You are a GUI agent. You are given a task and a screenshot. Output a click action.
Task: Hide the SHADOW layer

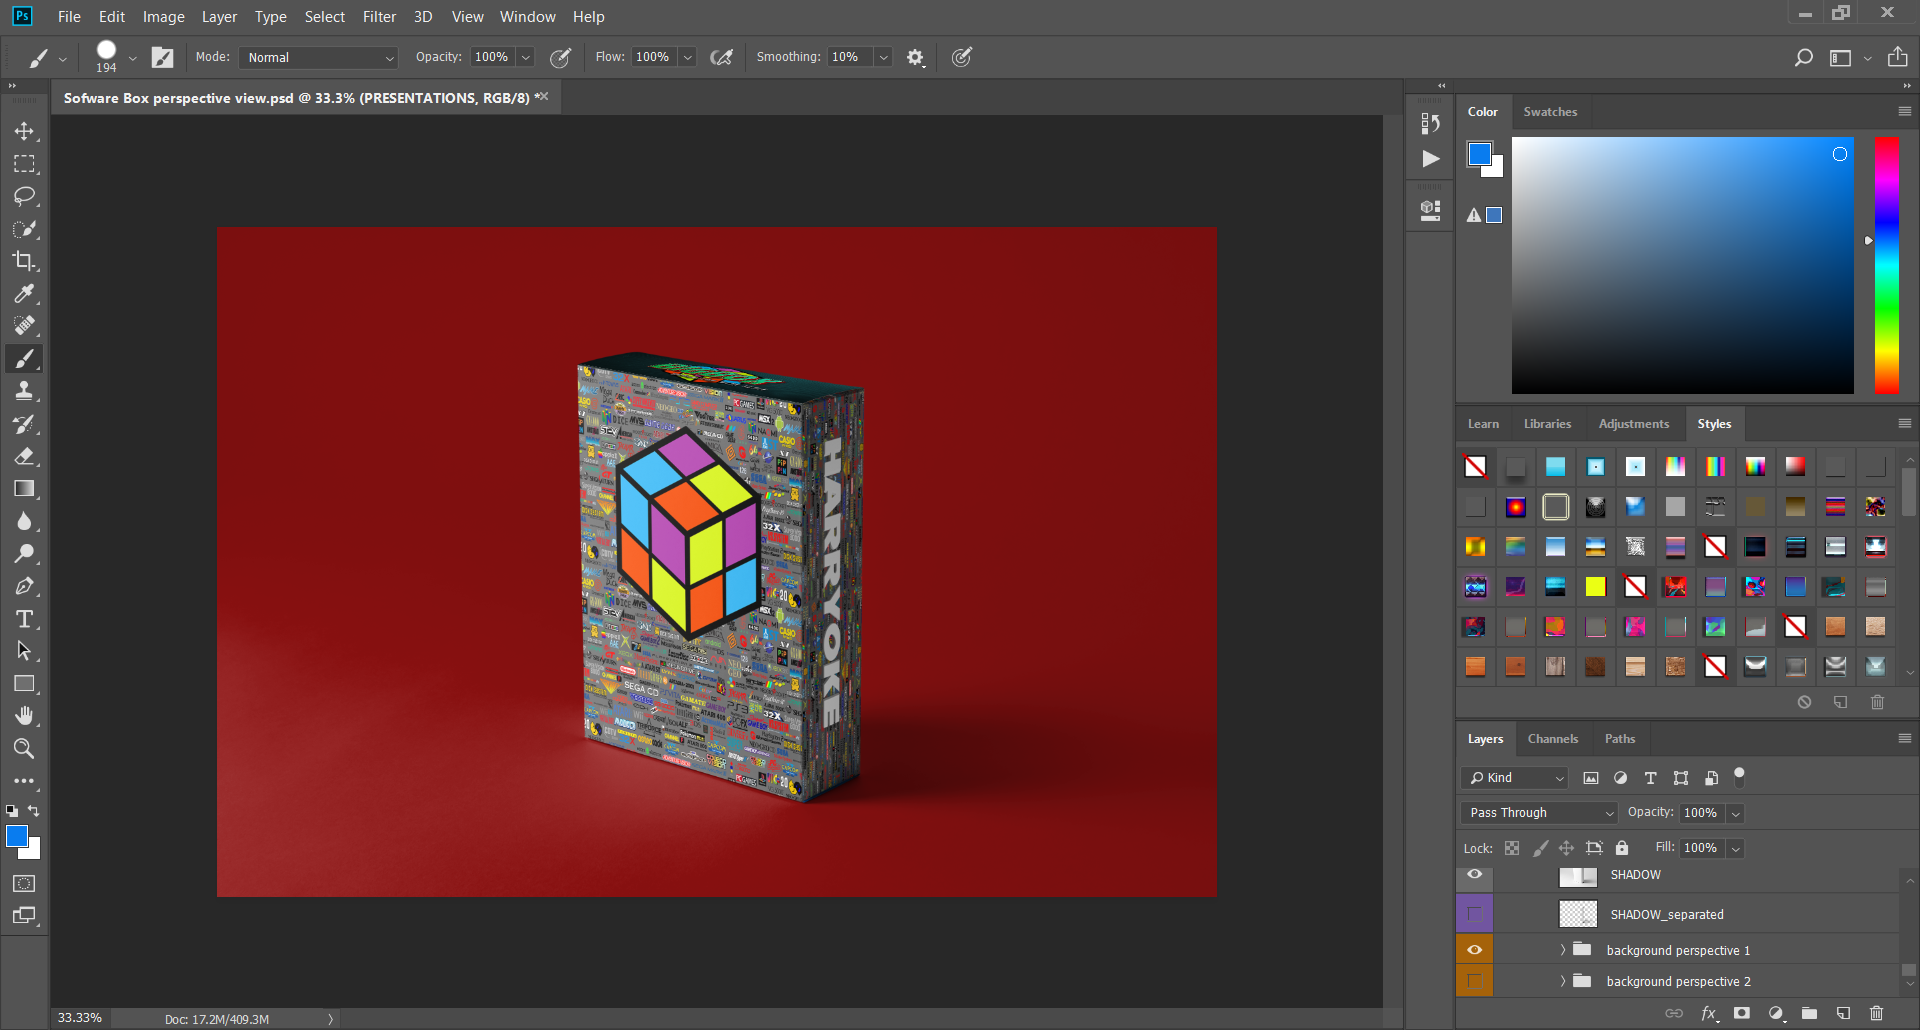(x=1475, y=875)
